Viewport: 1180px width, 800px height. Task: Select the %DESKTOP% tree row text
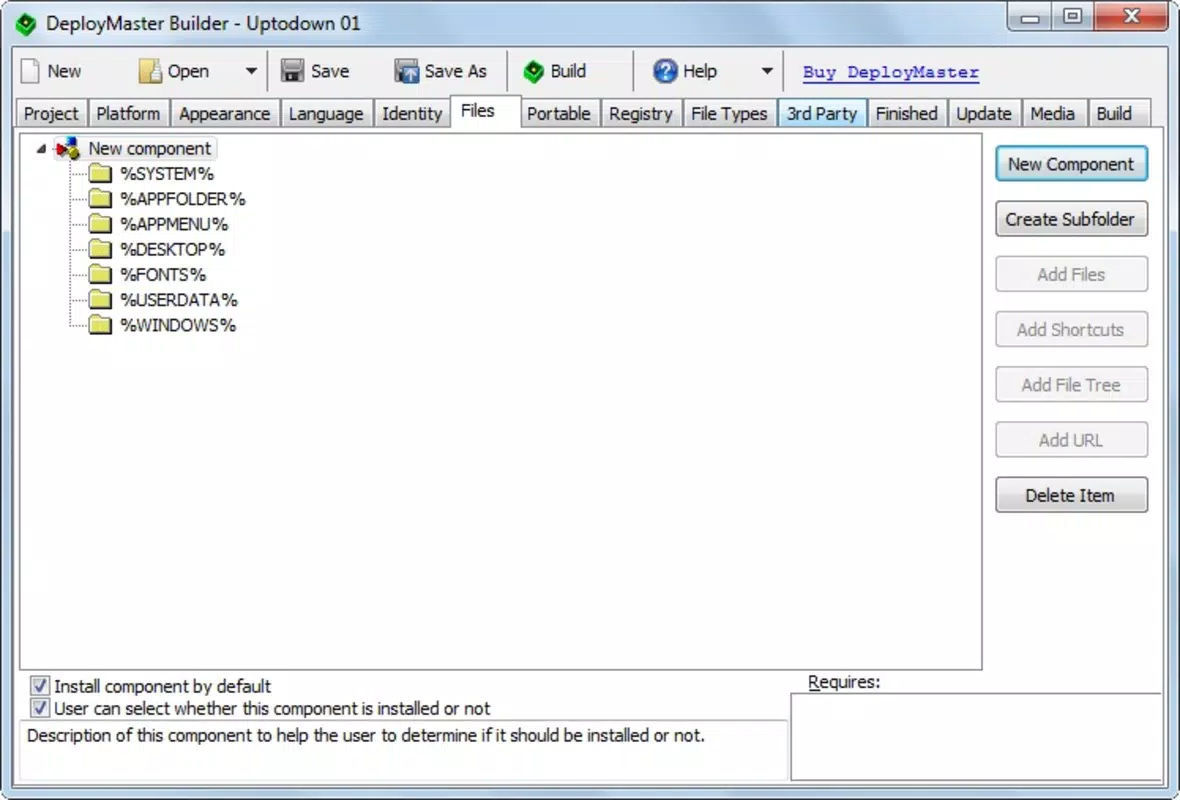pyautogui.click(x=172, y=249)
